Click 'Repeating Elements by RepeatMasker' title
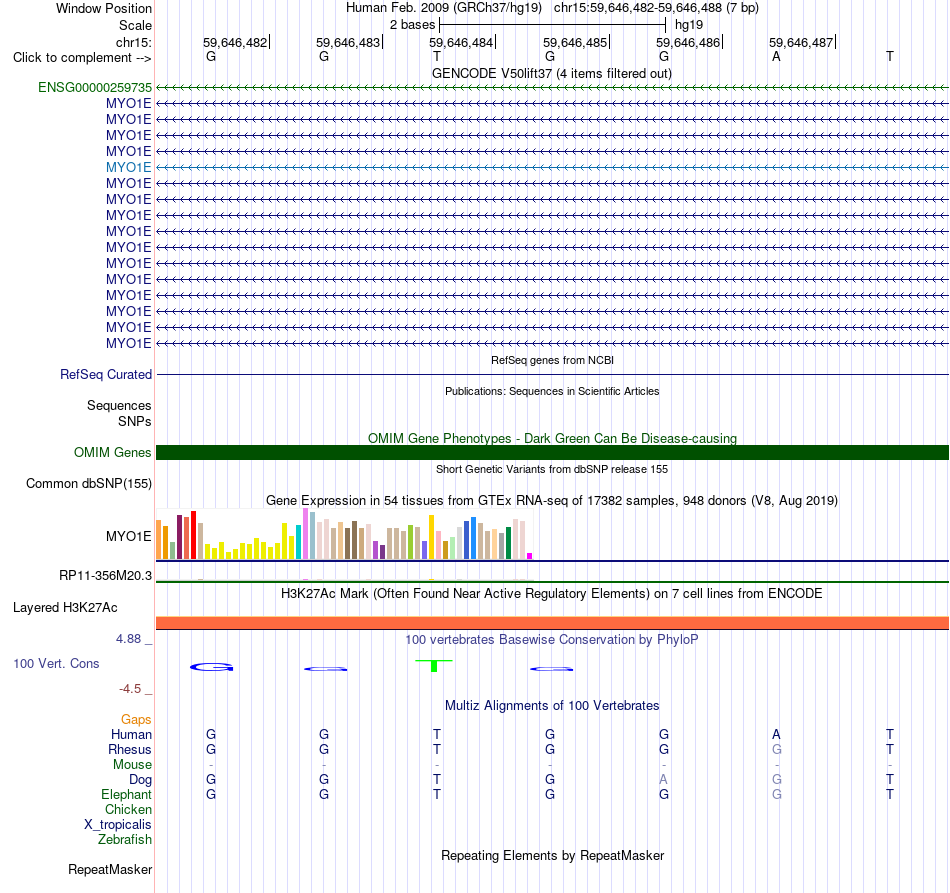This screenshot has height=893, width=950. (x=552, y=855)
